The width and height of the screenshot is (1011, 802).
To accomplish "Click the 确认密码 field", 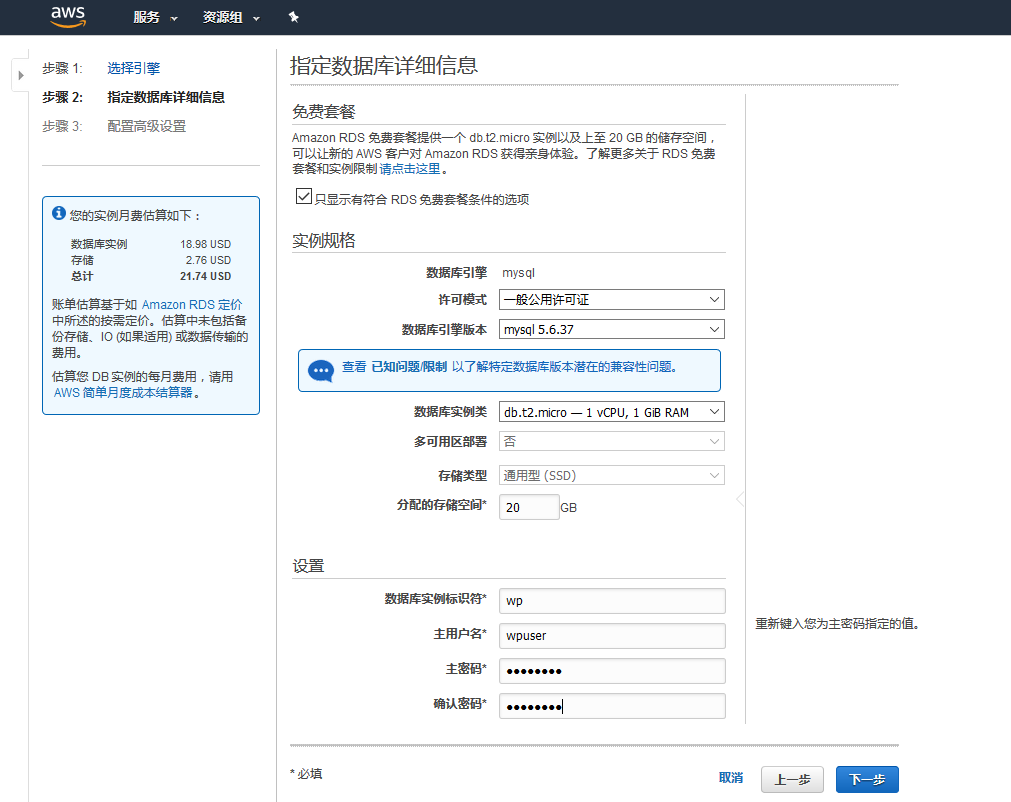I will pyautogui.click(x=612, y=706).
